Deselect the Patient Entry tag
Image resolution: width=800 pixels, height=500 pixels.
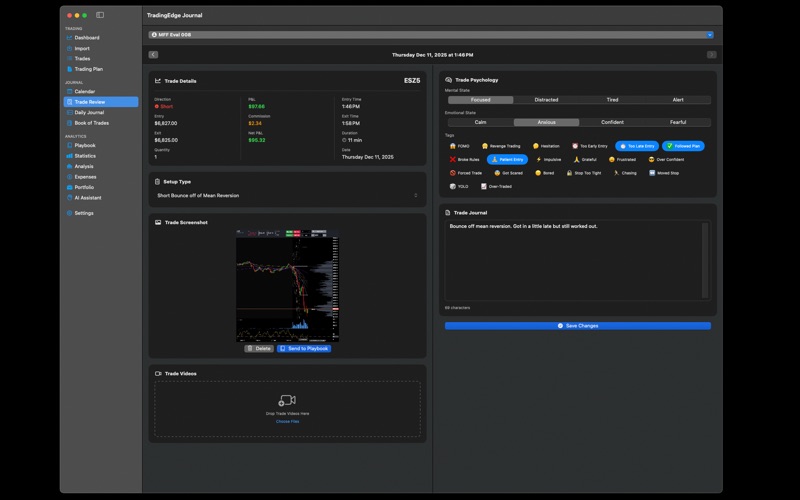point(507,160)
